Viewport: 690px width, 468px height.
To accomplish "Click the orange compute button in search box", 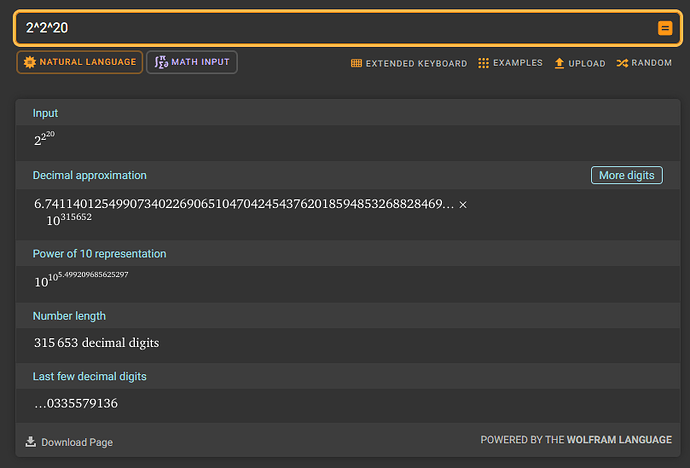I will click(665, 28).
